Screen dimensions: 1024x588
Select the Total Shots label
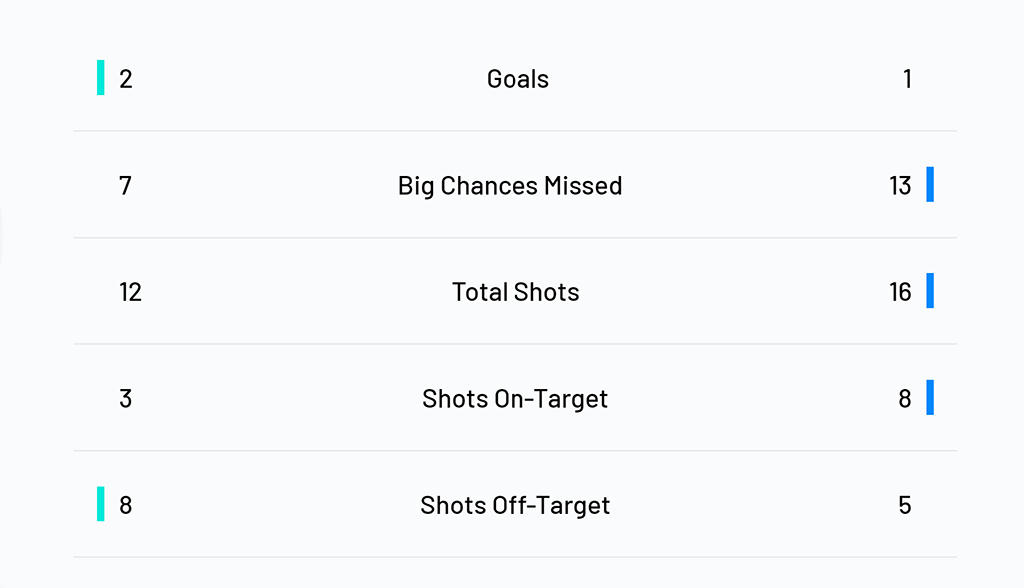coord(515,292)
